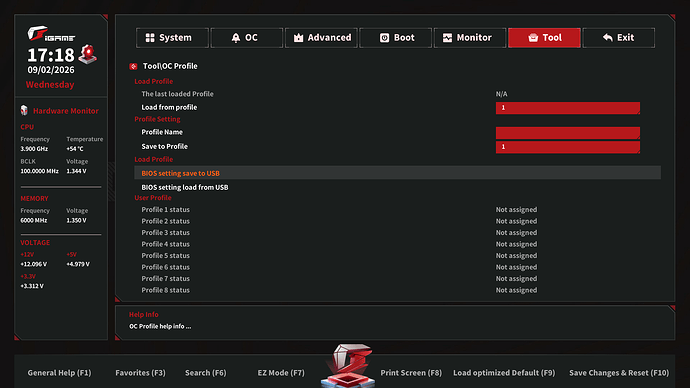Open Favorites (F3) in bottom bar
690x388 pixels.
click(140, 373)
